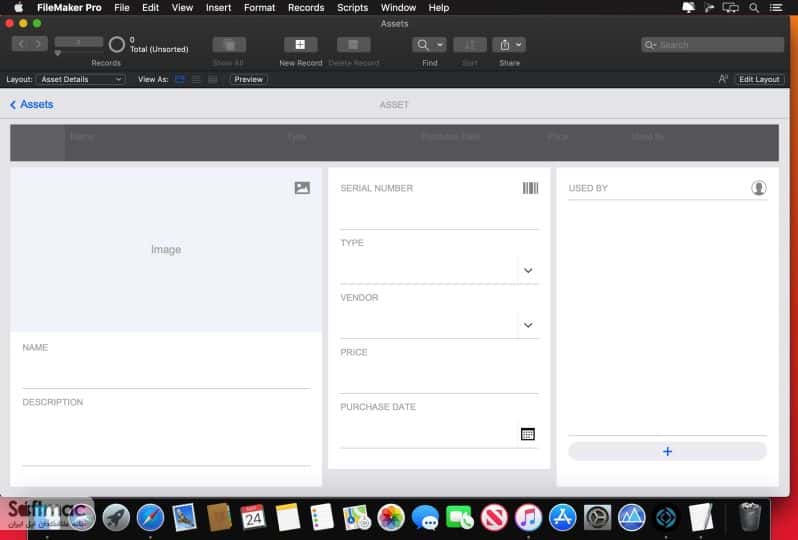Open the App Store in the Dock
The height and width of the screenshot is (540, 798).
point(562,518)
